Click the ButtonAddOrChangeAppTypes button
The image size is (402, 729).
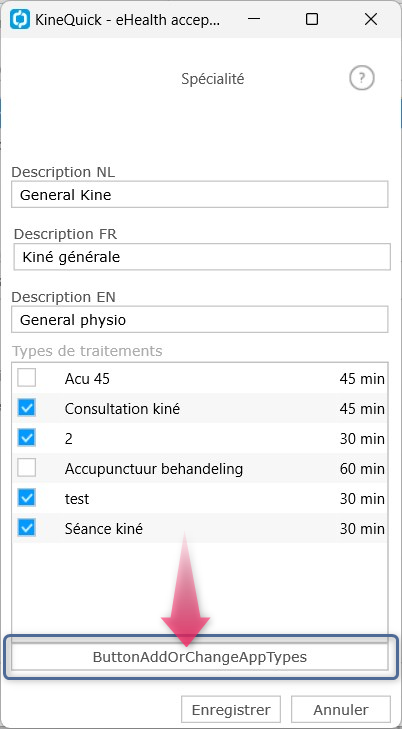[x=200, y=657]
